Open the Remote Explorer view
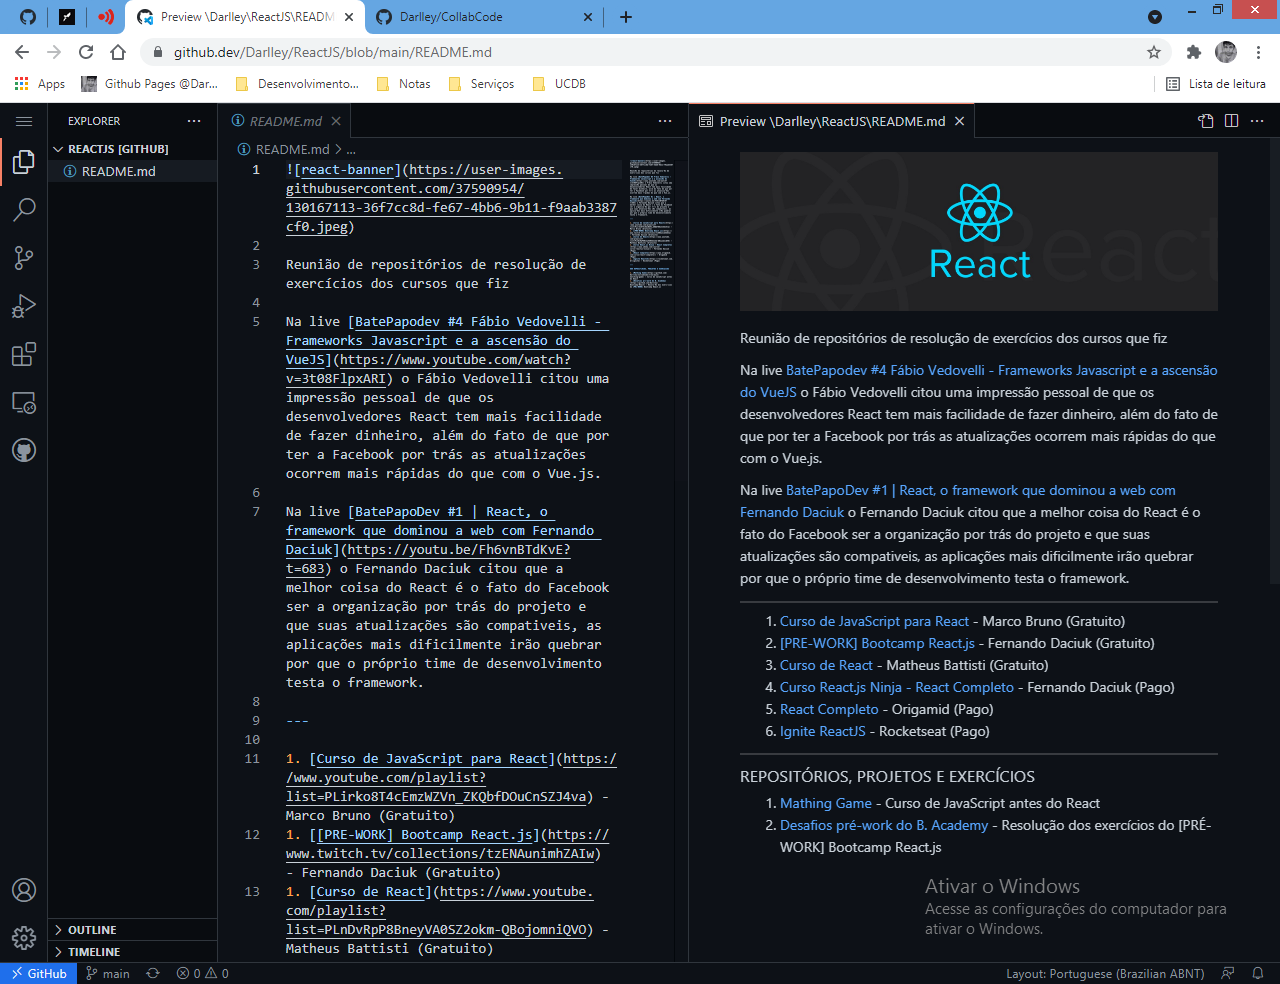Viewport: 1280px width, 984px height. [24, 402]
